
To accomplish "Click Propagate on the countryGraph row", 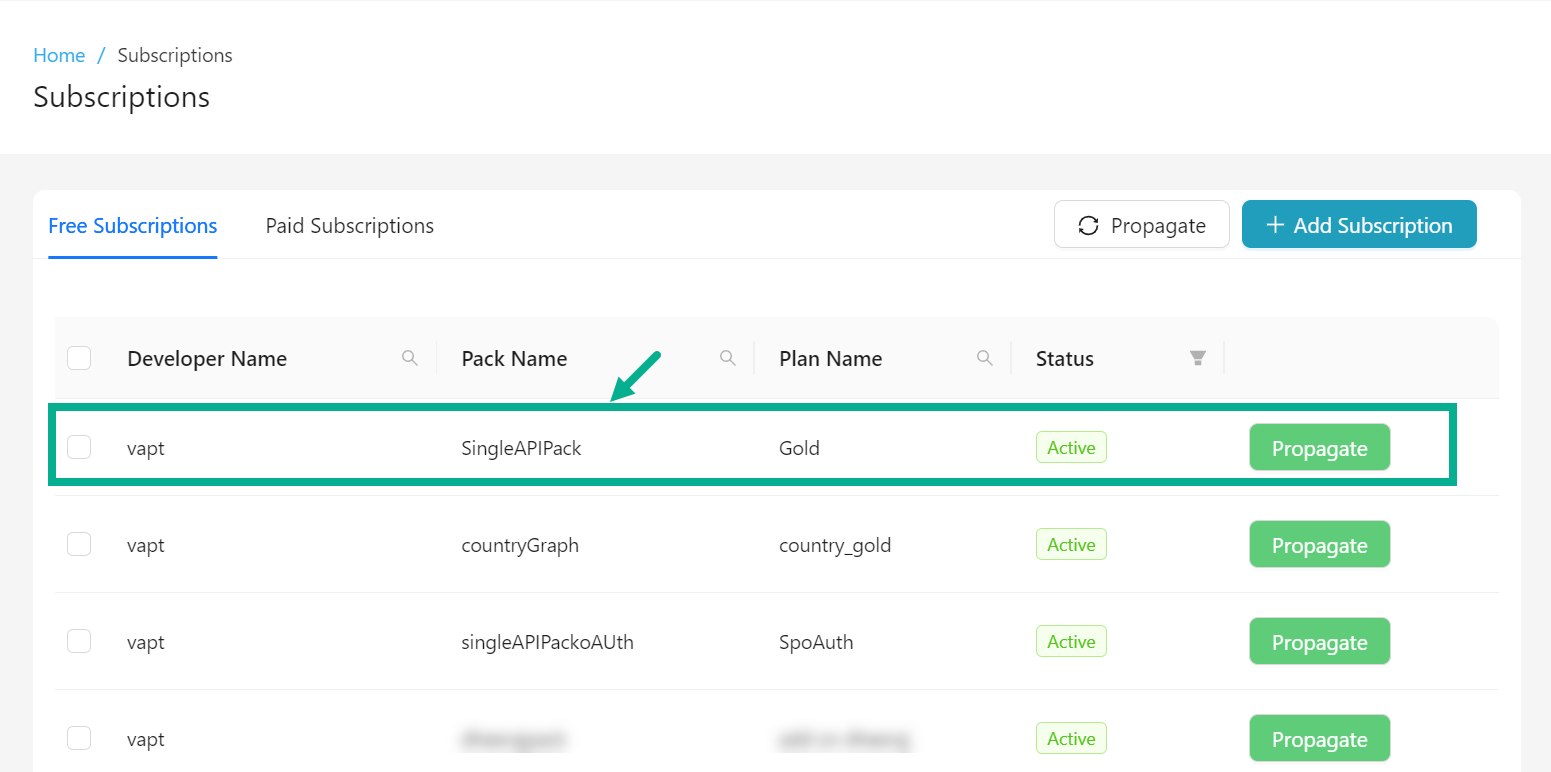I will [x=1319, y=544].
